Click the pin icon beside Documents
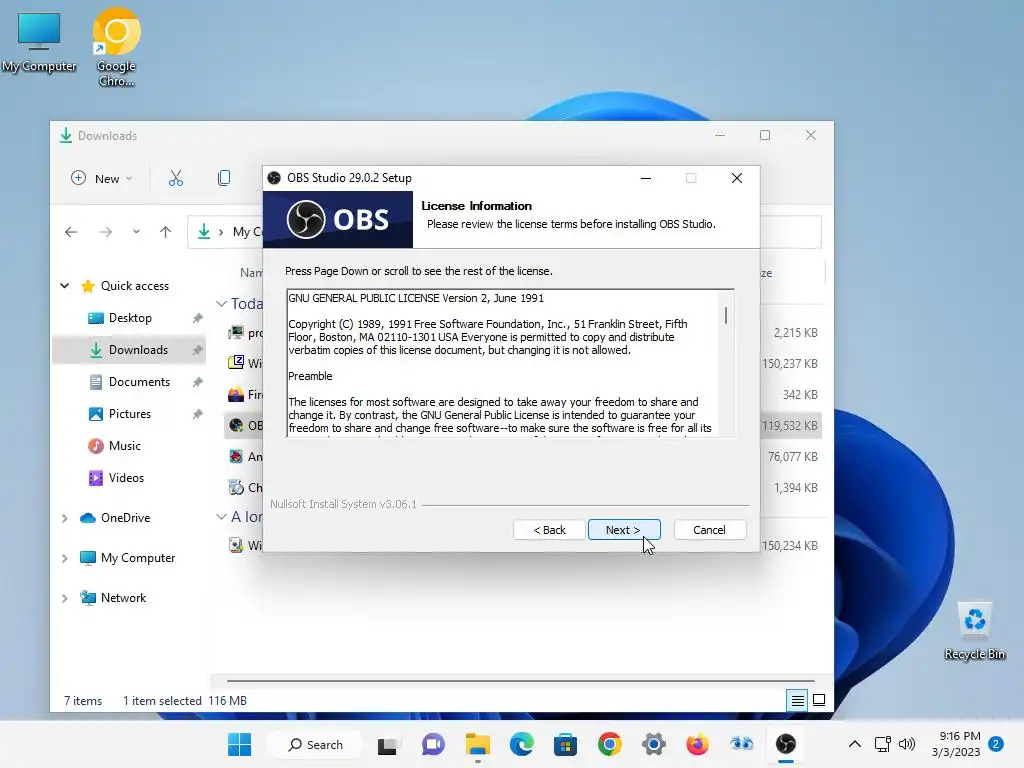The image size is (1024, 768). pyautogui.click(x=197, y=382)
